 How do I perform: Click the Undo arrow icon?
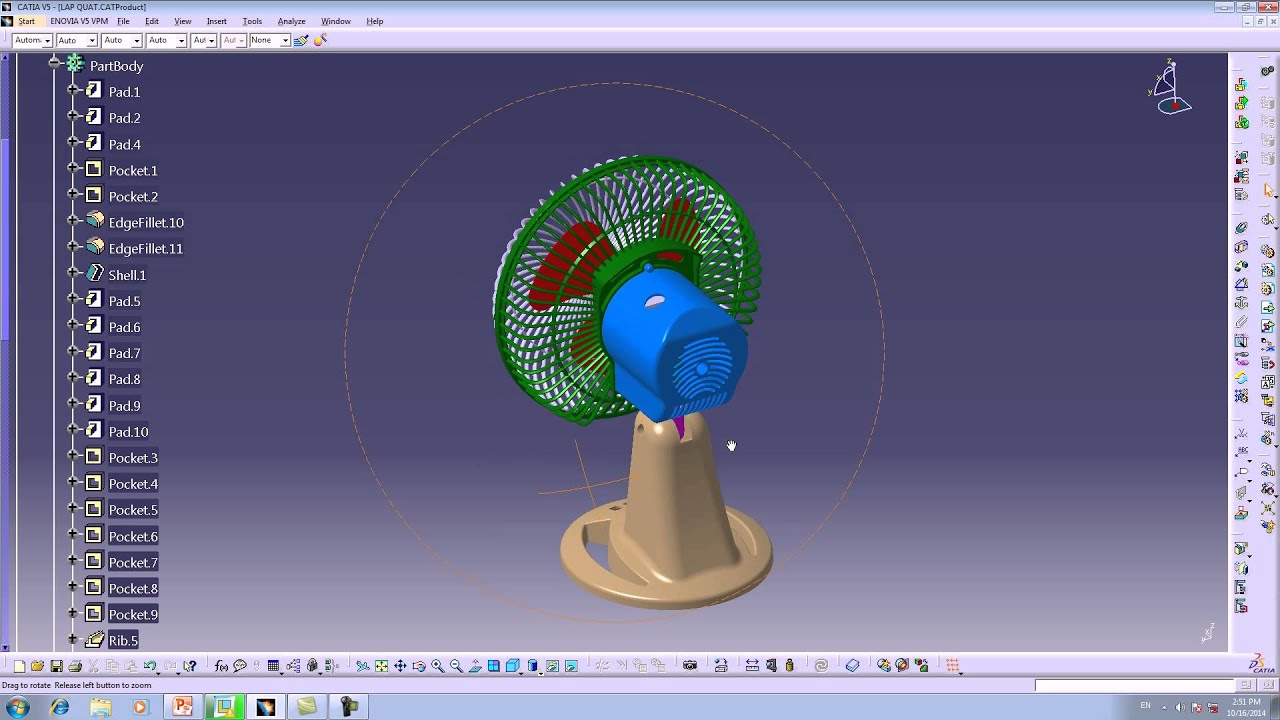[149, 666]
